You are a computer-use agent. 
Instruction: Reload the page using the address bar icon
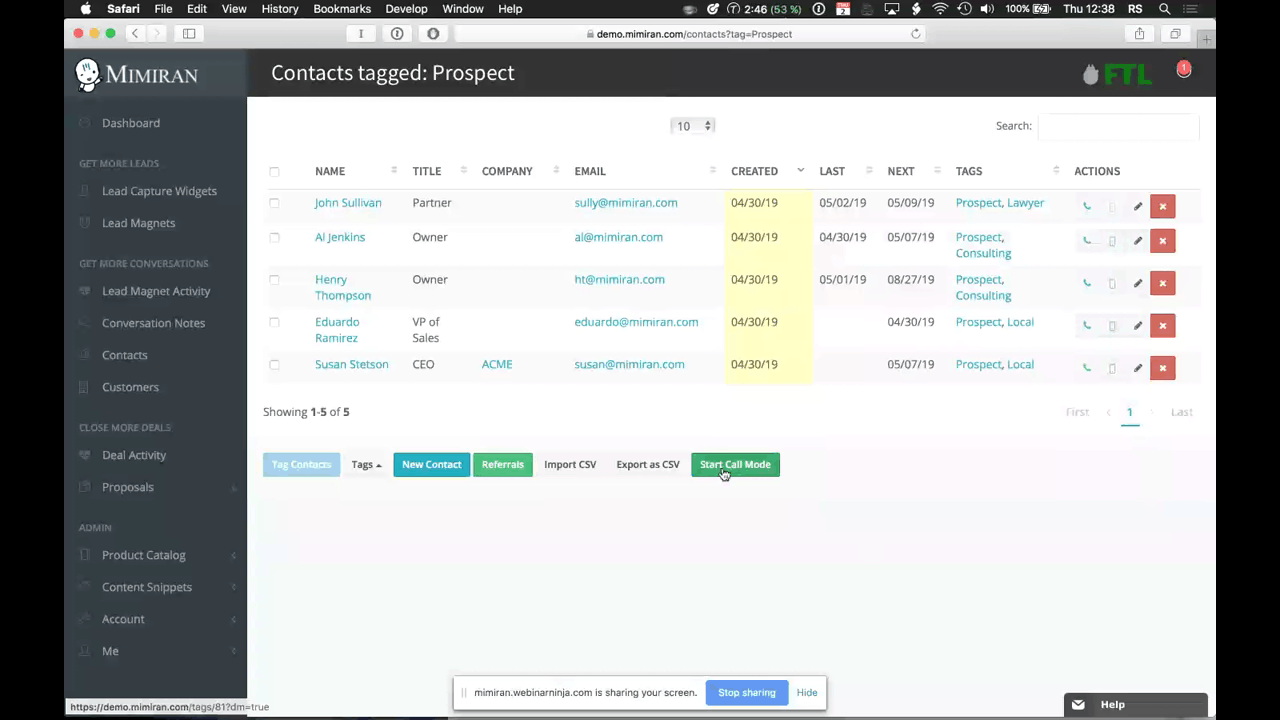pyautogui.click(x=915, y=34)
